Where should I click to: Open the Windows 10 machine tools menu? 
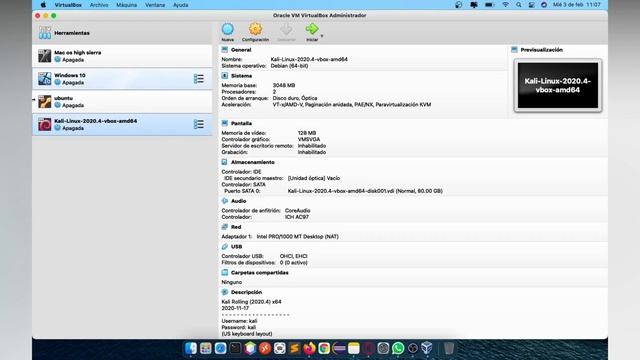[199, 79]
